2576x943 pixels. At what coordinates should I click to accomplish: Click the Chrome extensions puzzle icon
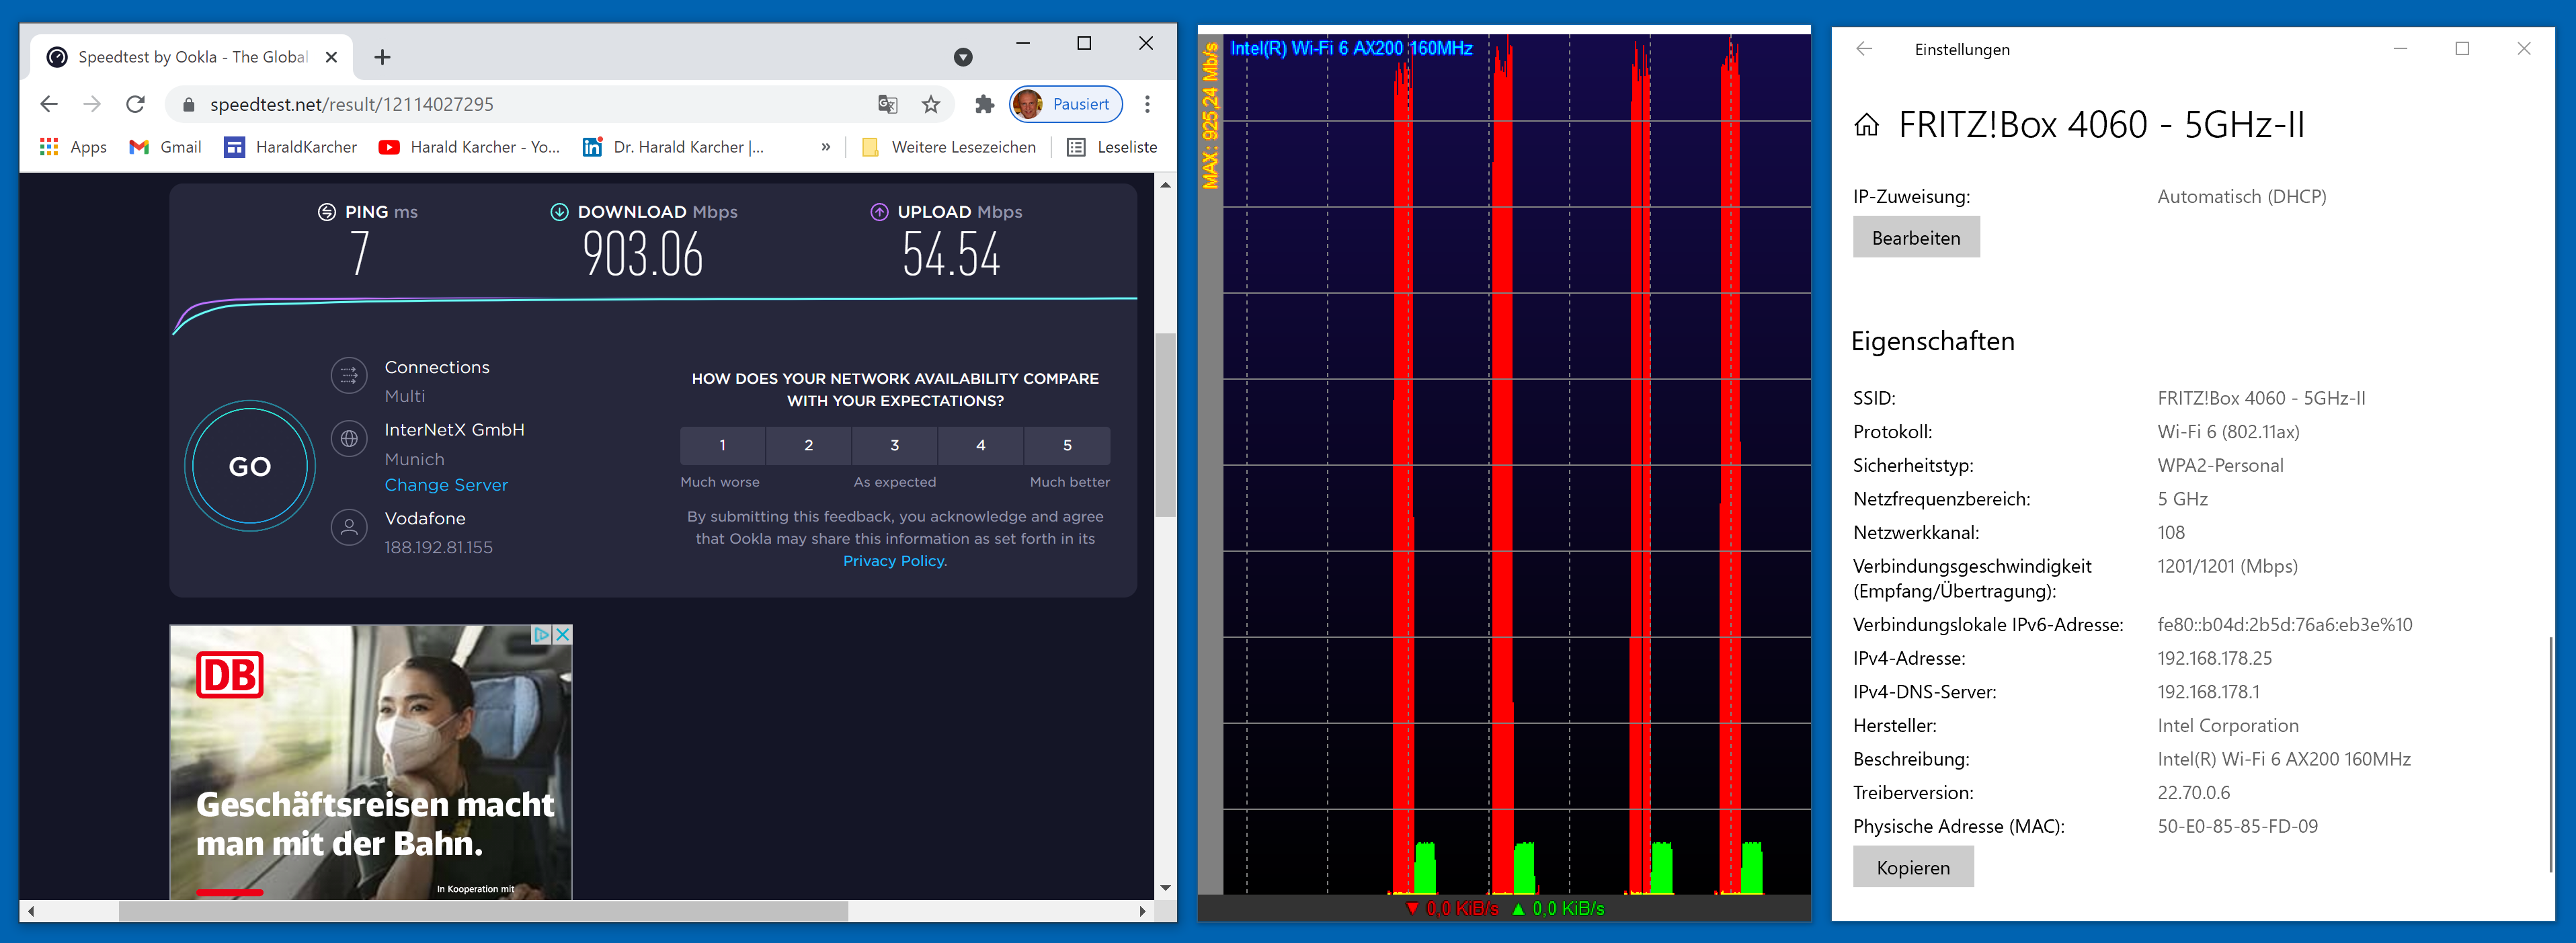coord(984,104)
